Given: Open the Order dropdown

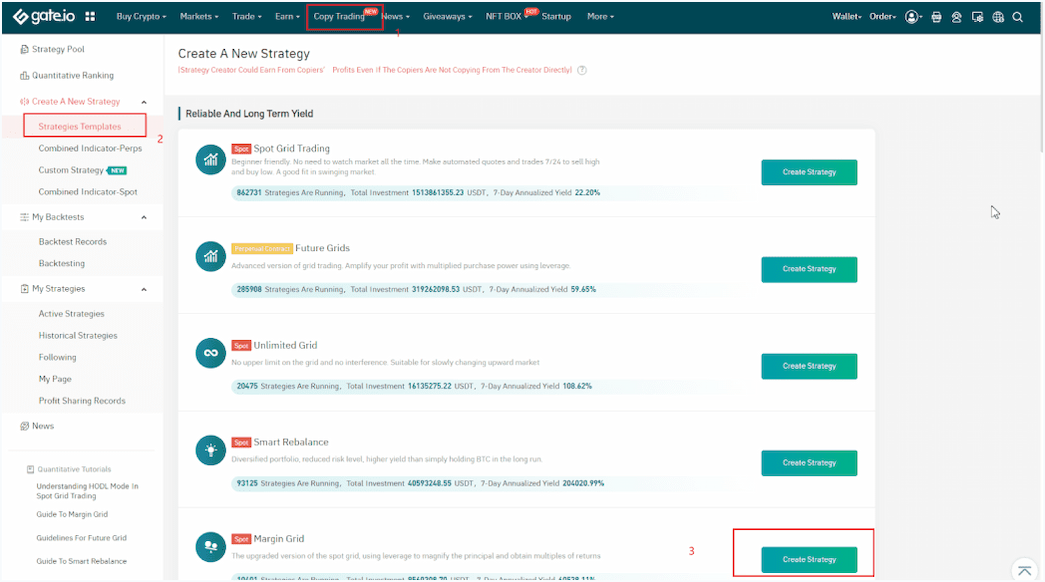Looking at the screenshot, I should 882,17.
